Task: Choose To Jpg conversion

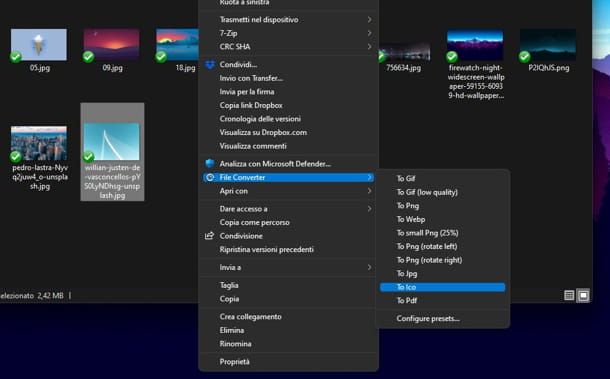Action: coord(442,274)
